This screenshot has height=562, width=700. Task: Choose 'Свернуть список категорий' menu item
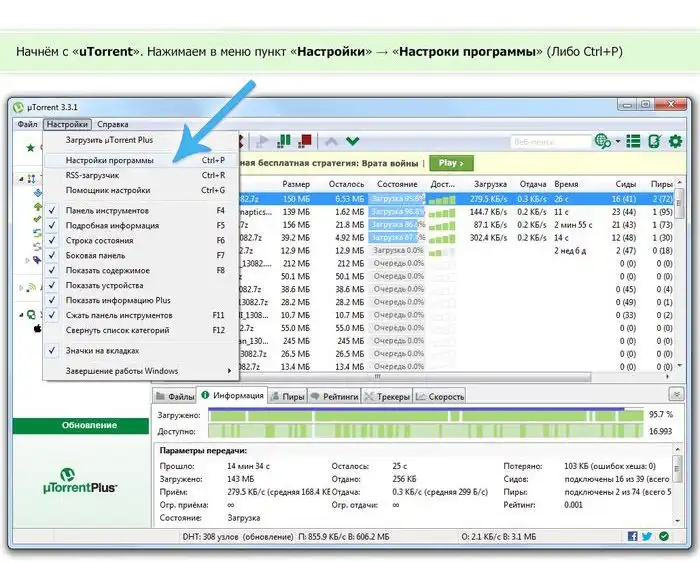[140, 330]
